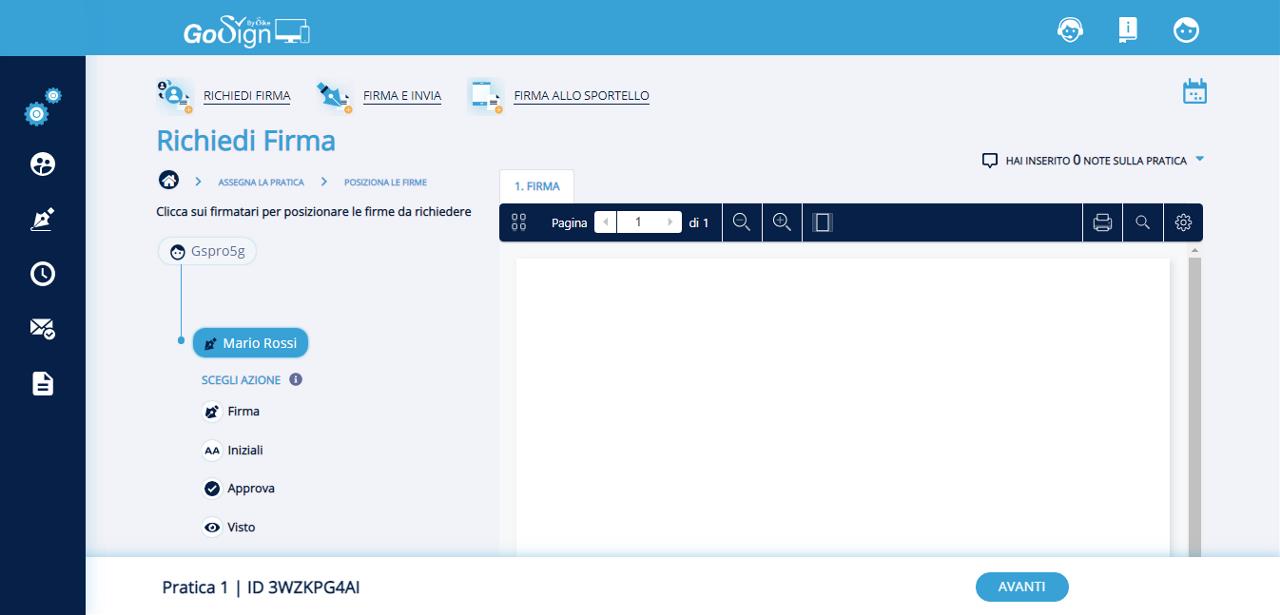Click the page number input field
Screen dimensions: 1280x615
(x=638, y=223)
